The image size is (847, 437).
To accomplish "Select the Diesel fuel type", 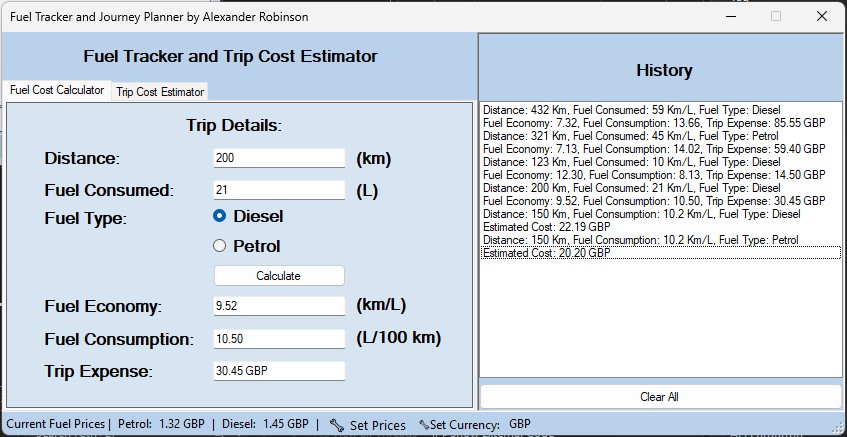I will point(220,216).
